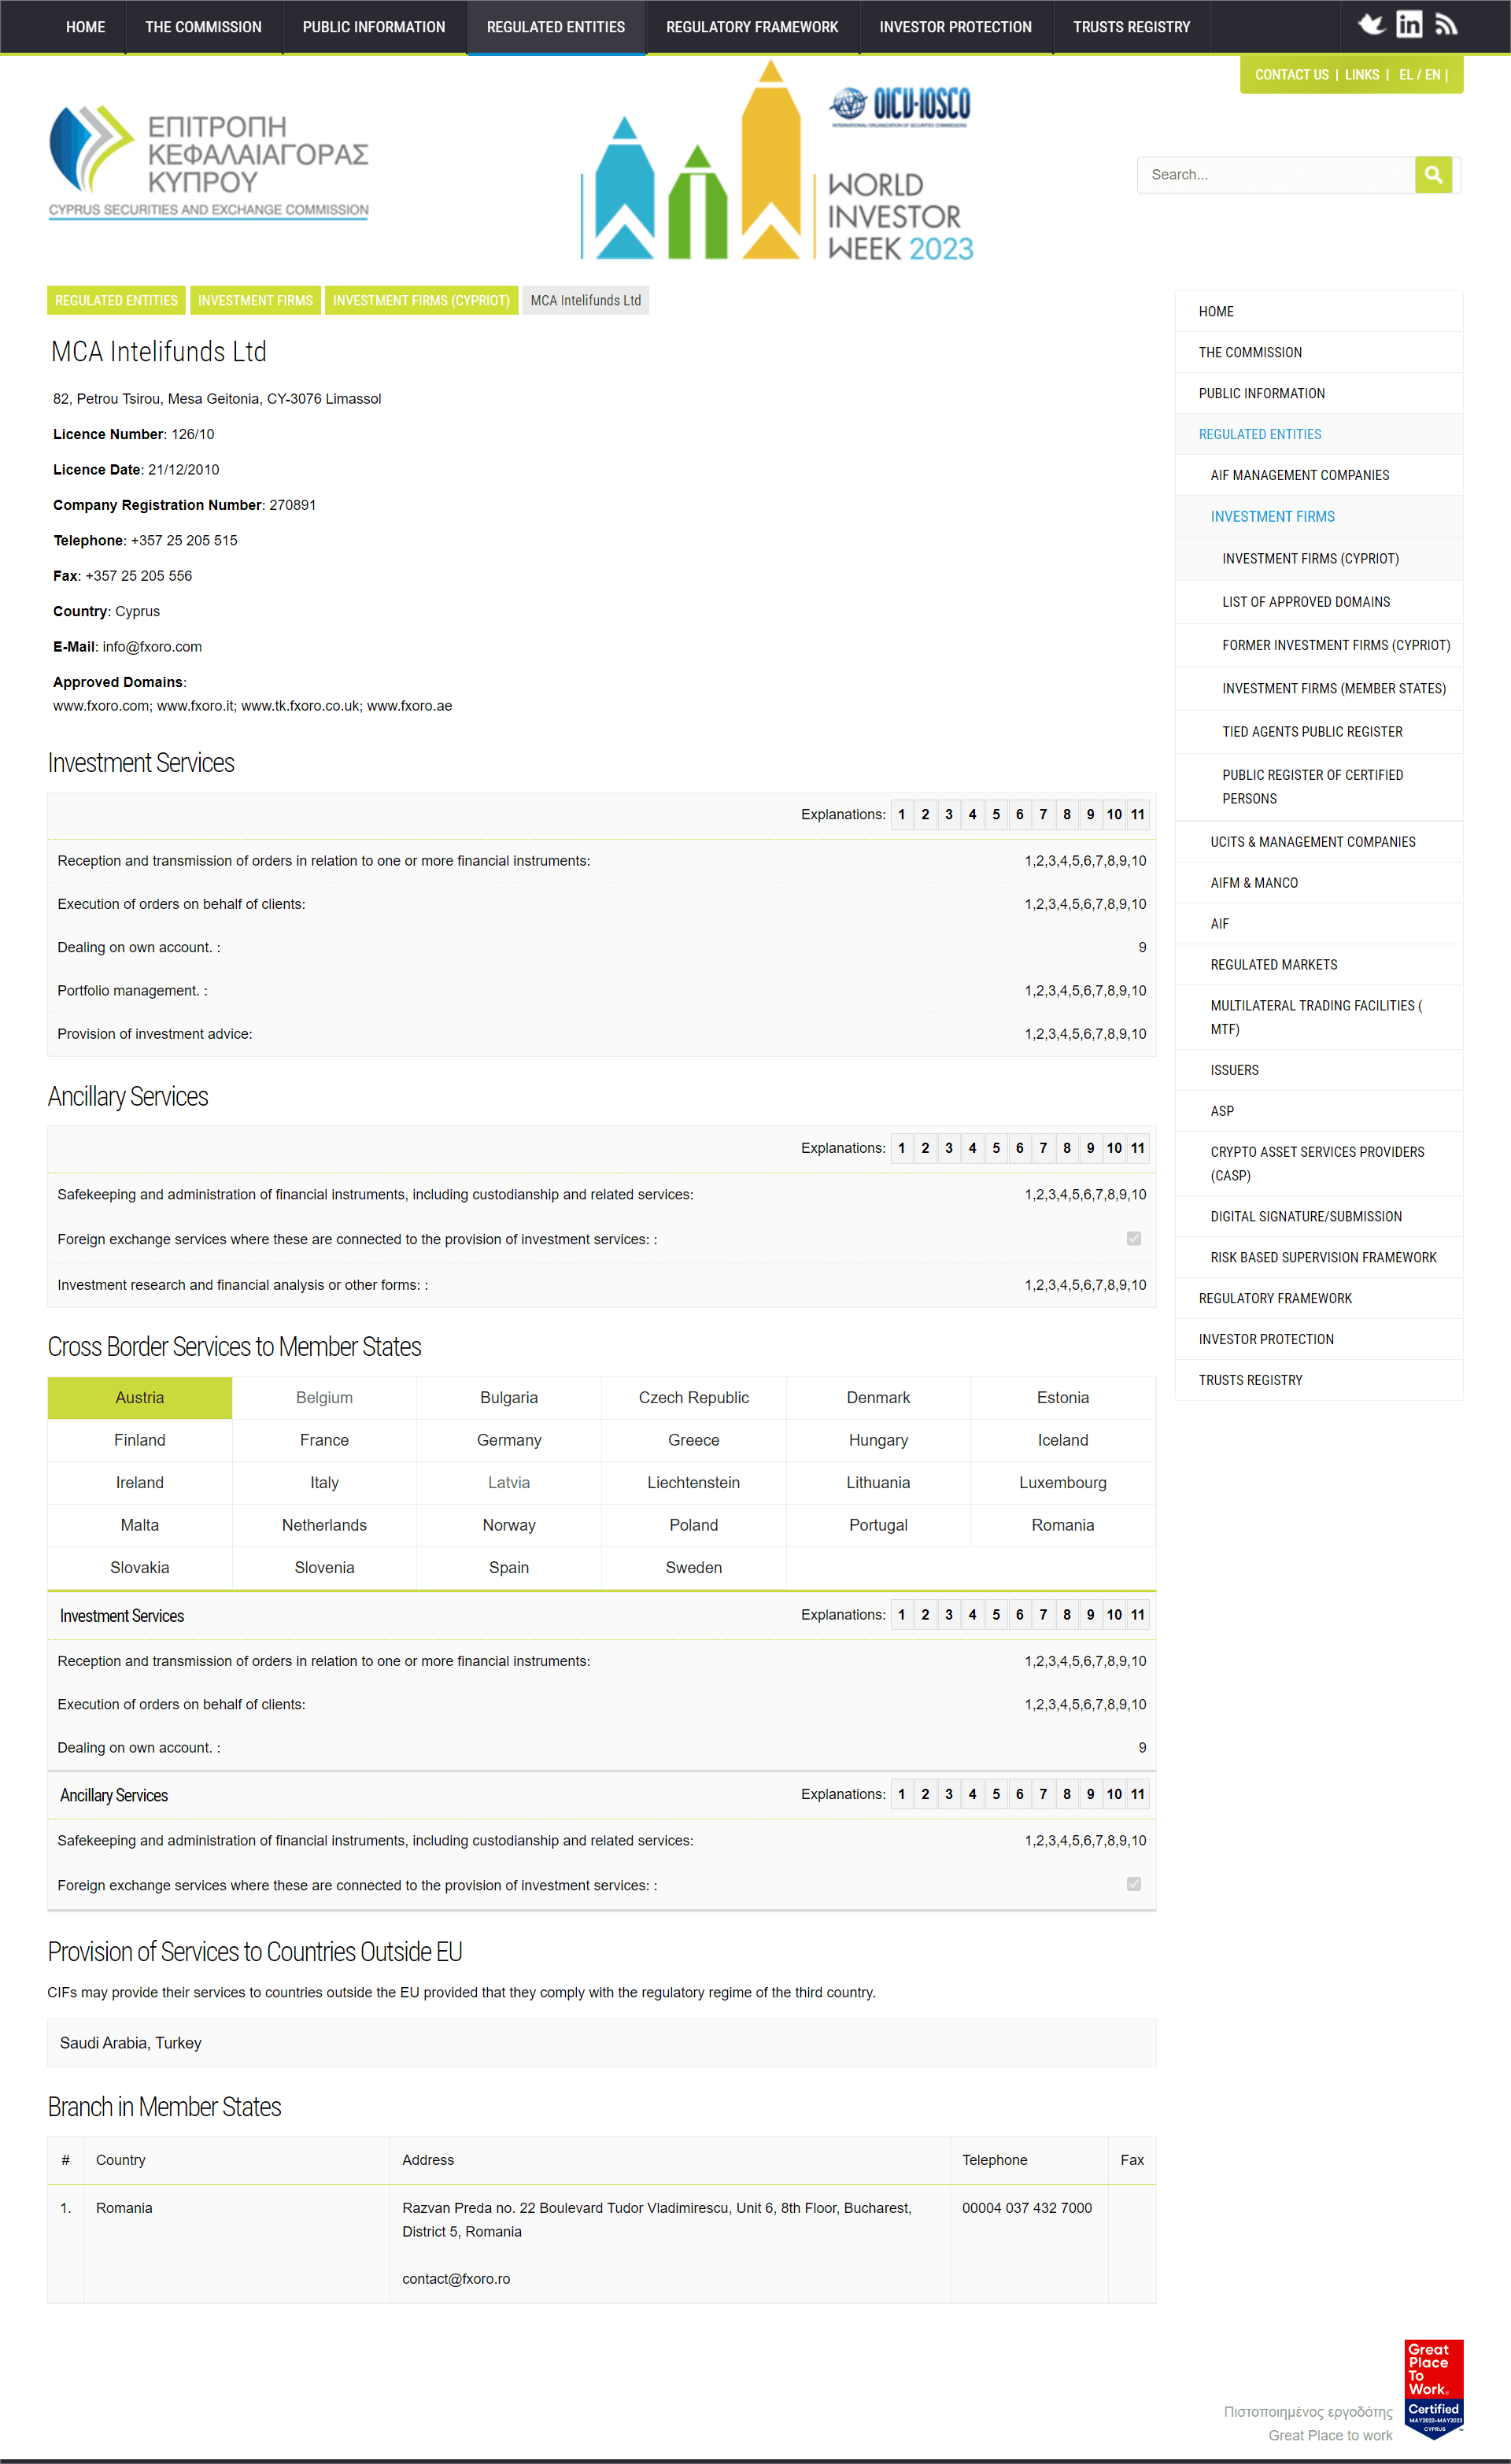Go to REGULATED ENTITIES breadcrumb

point(116,300)
